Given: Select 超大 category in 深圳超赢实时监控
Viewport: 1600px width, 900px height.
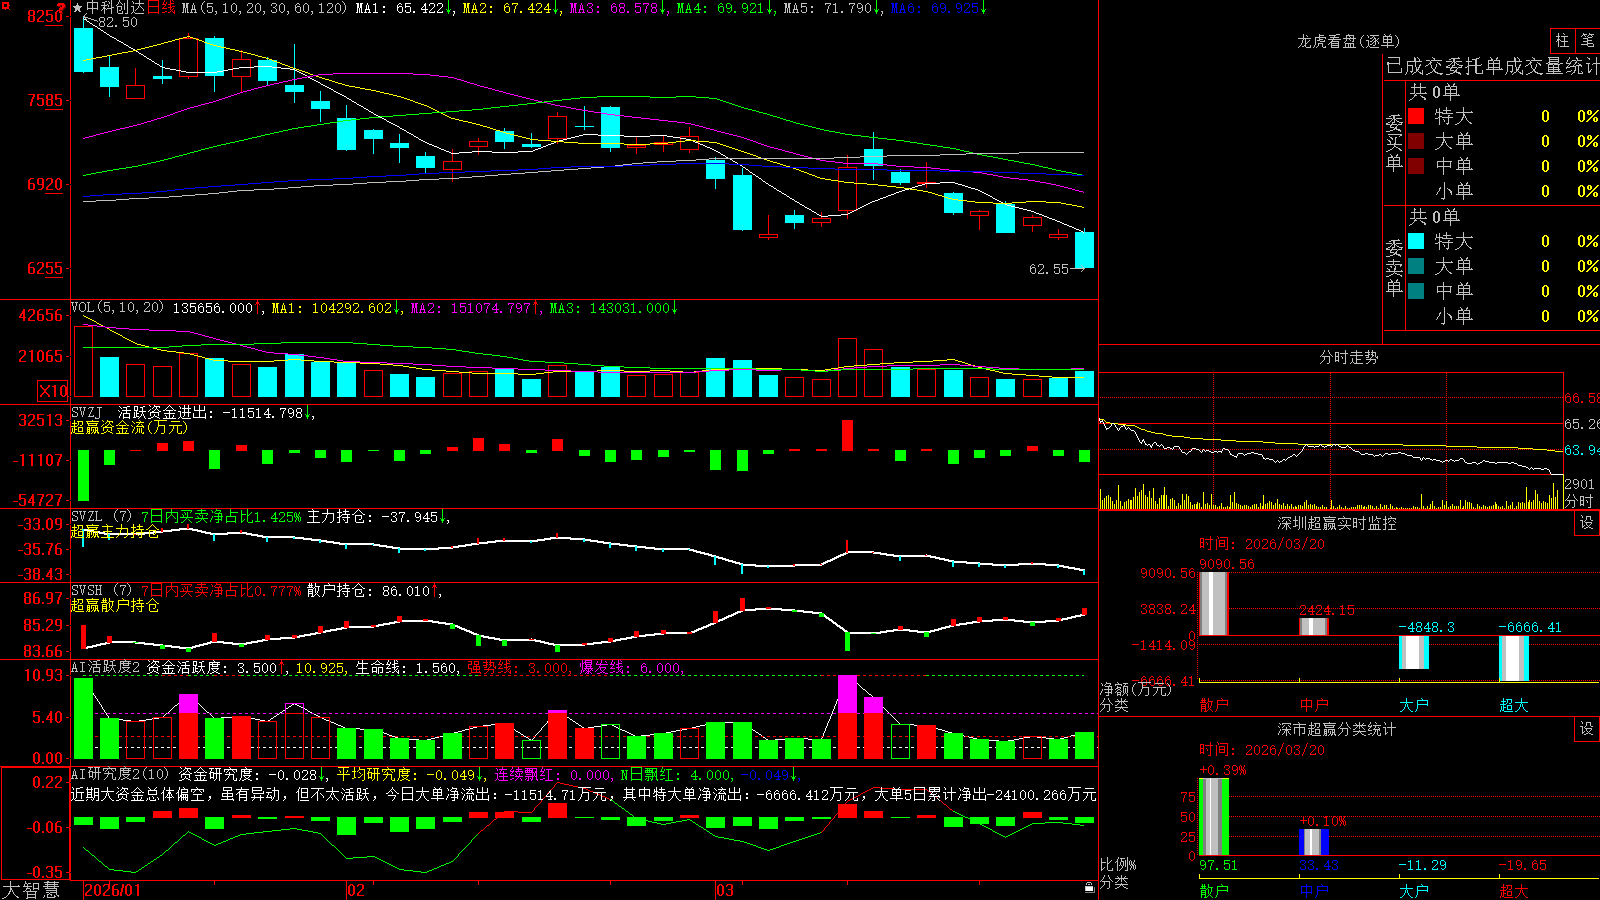Looking at the screenshot, I should coord(1514,705).
